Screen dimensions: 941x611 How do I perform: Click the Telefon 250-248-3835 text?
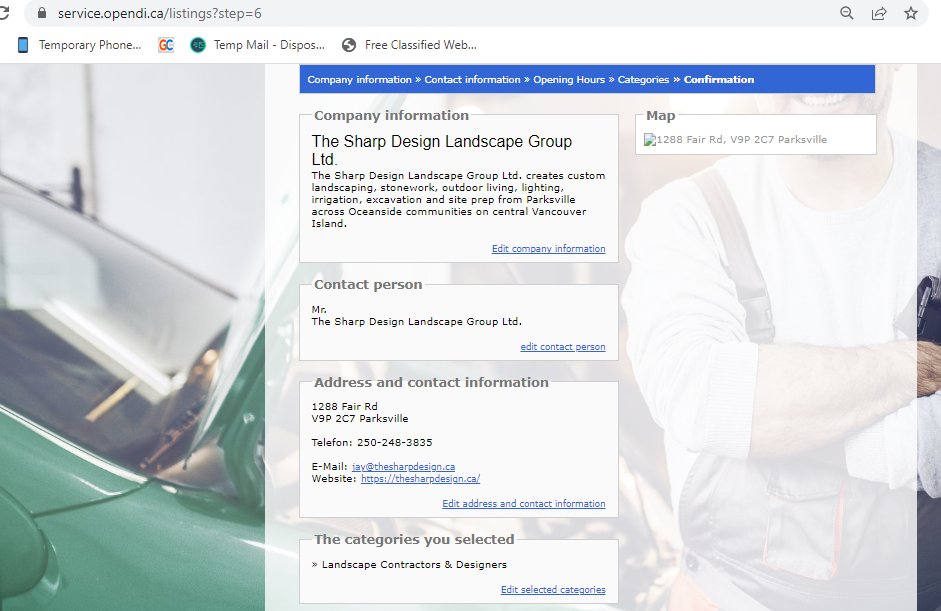[x=371, y=443]
